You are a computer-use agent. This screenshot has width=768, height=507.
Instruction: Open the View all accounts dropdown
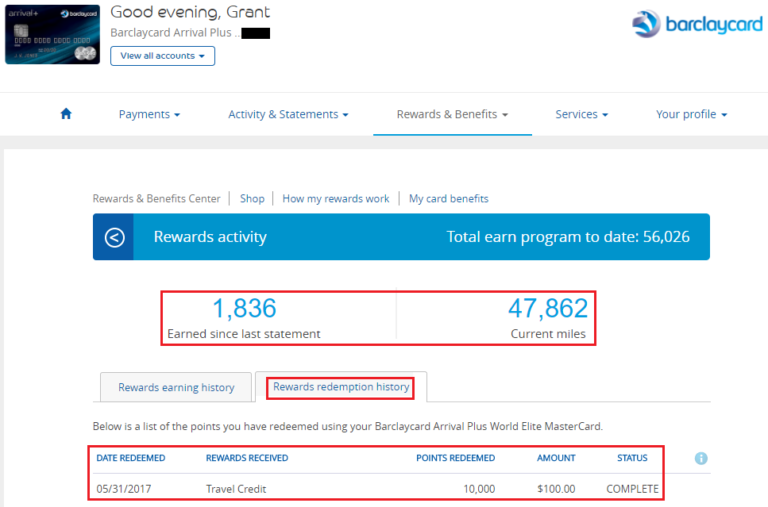pos(163,56)
